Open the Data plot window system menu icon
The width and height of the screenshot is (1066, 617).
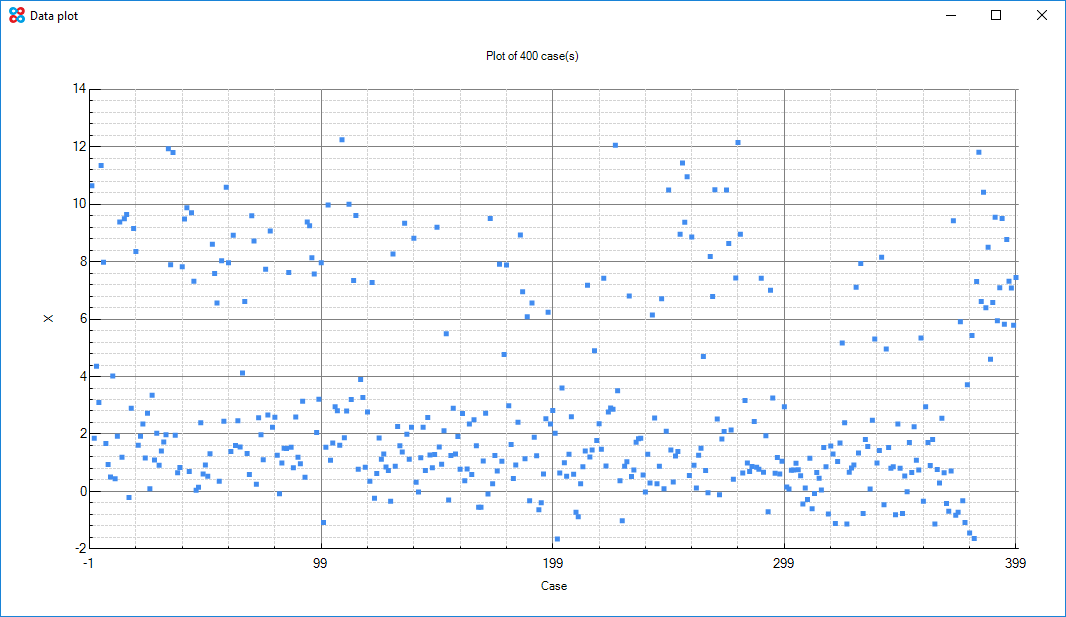(14, 15)
